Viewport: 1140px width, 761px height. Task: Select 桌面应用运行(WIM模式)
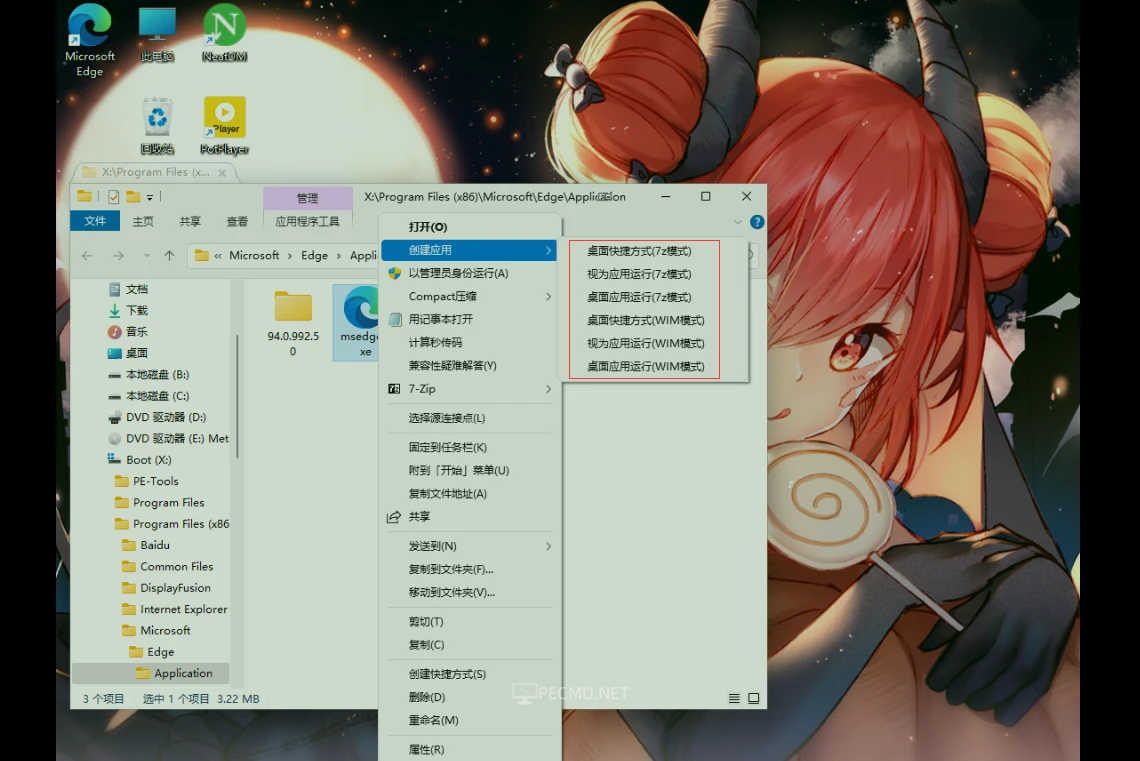coord(646,367)
